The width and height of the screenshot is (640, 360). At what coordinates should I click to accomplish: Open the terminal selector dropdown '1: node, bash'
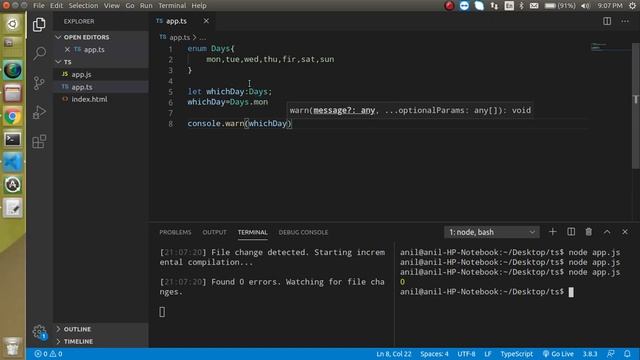tap(492, 232)
